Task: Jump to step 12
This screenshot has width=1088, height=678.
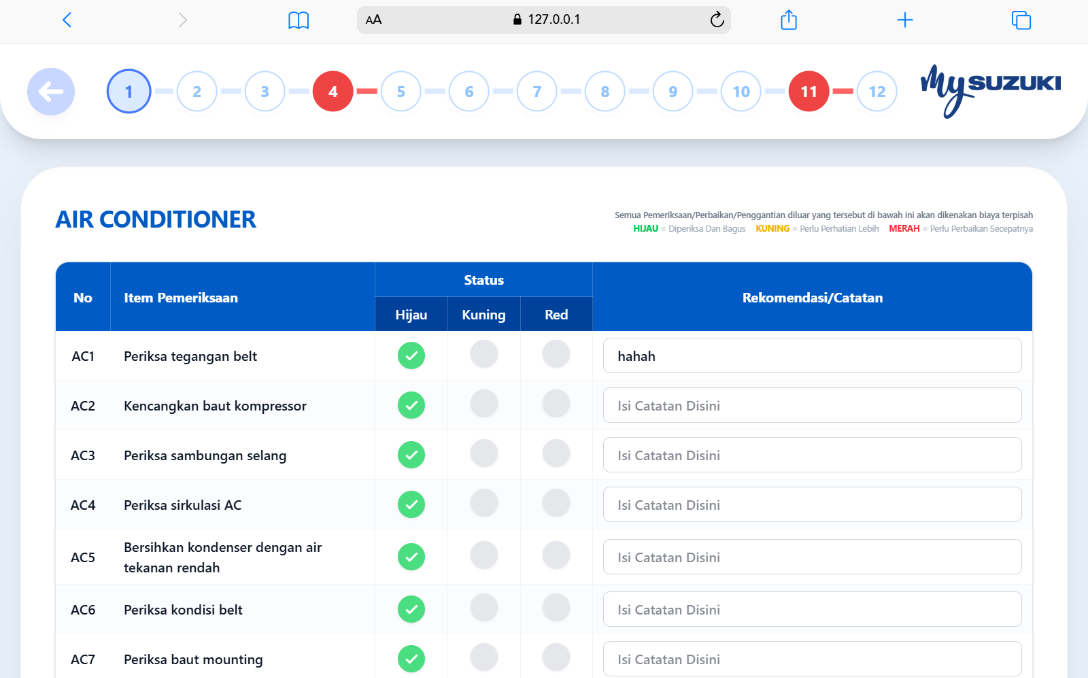Action: pos(877,92)
